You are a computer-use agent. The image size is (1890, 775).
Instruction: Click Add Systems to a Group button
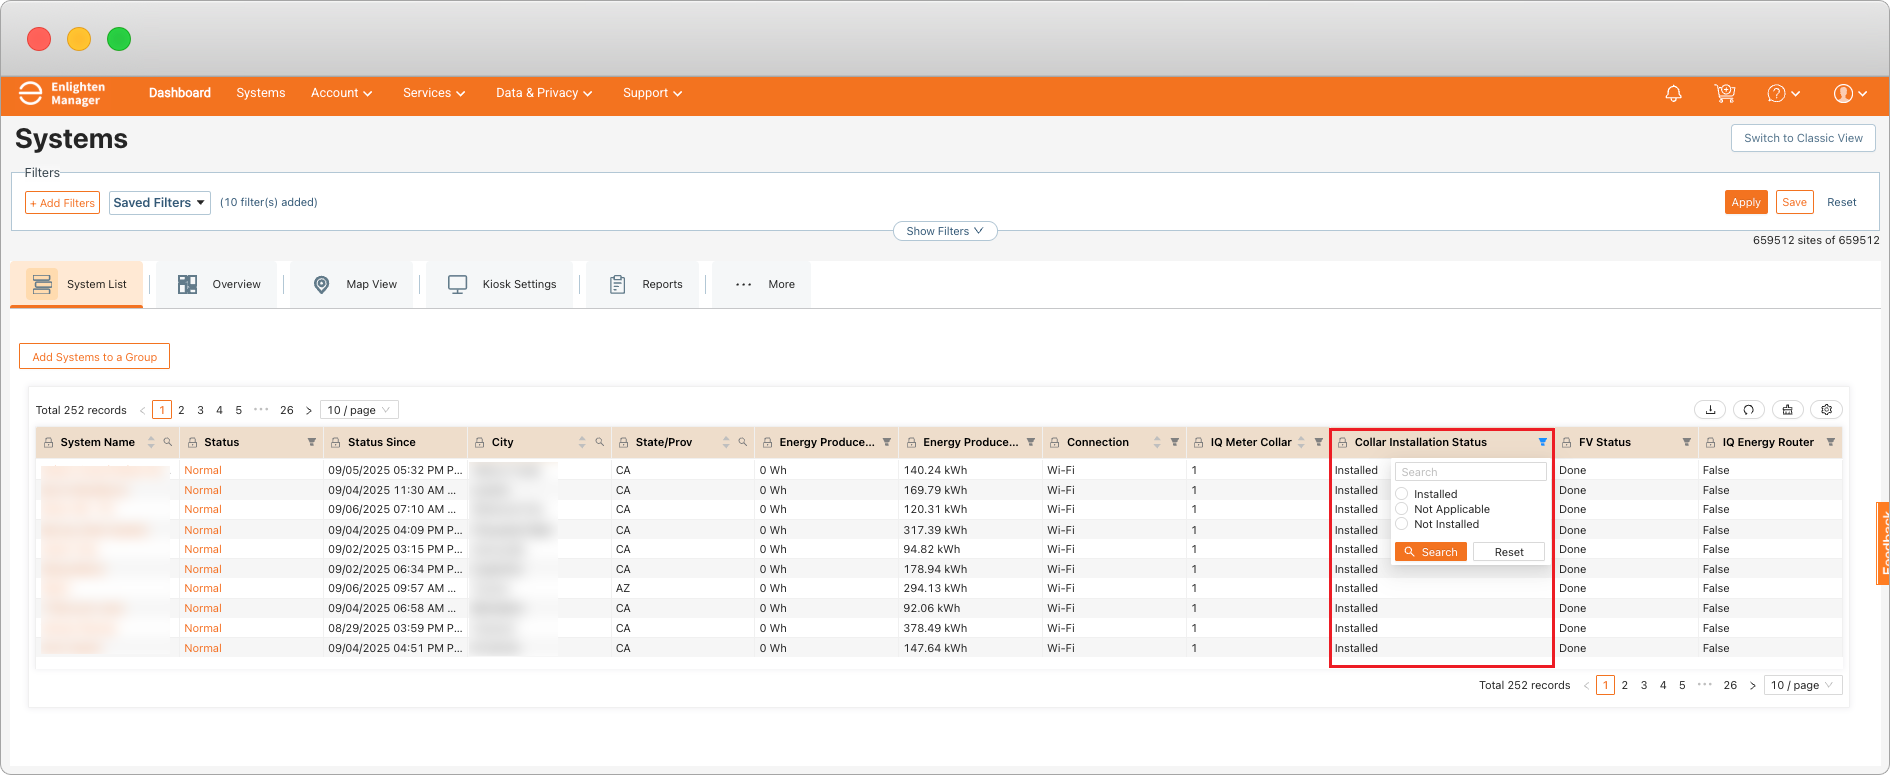(95, 357)
